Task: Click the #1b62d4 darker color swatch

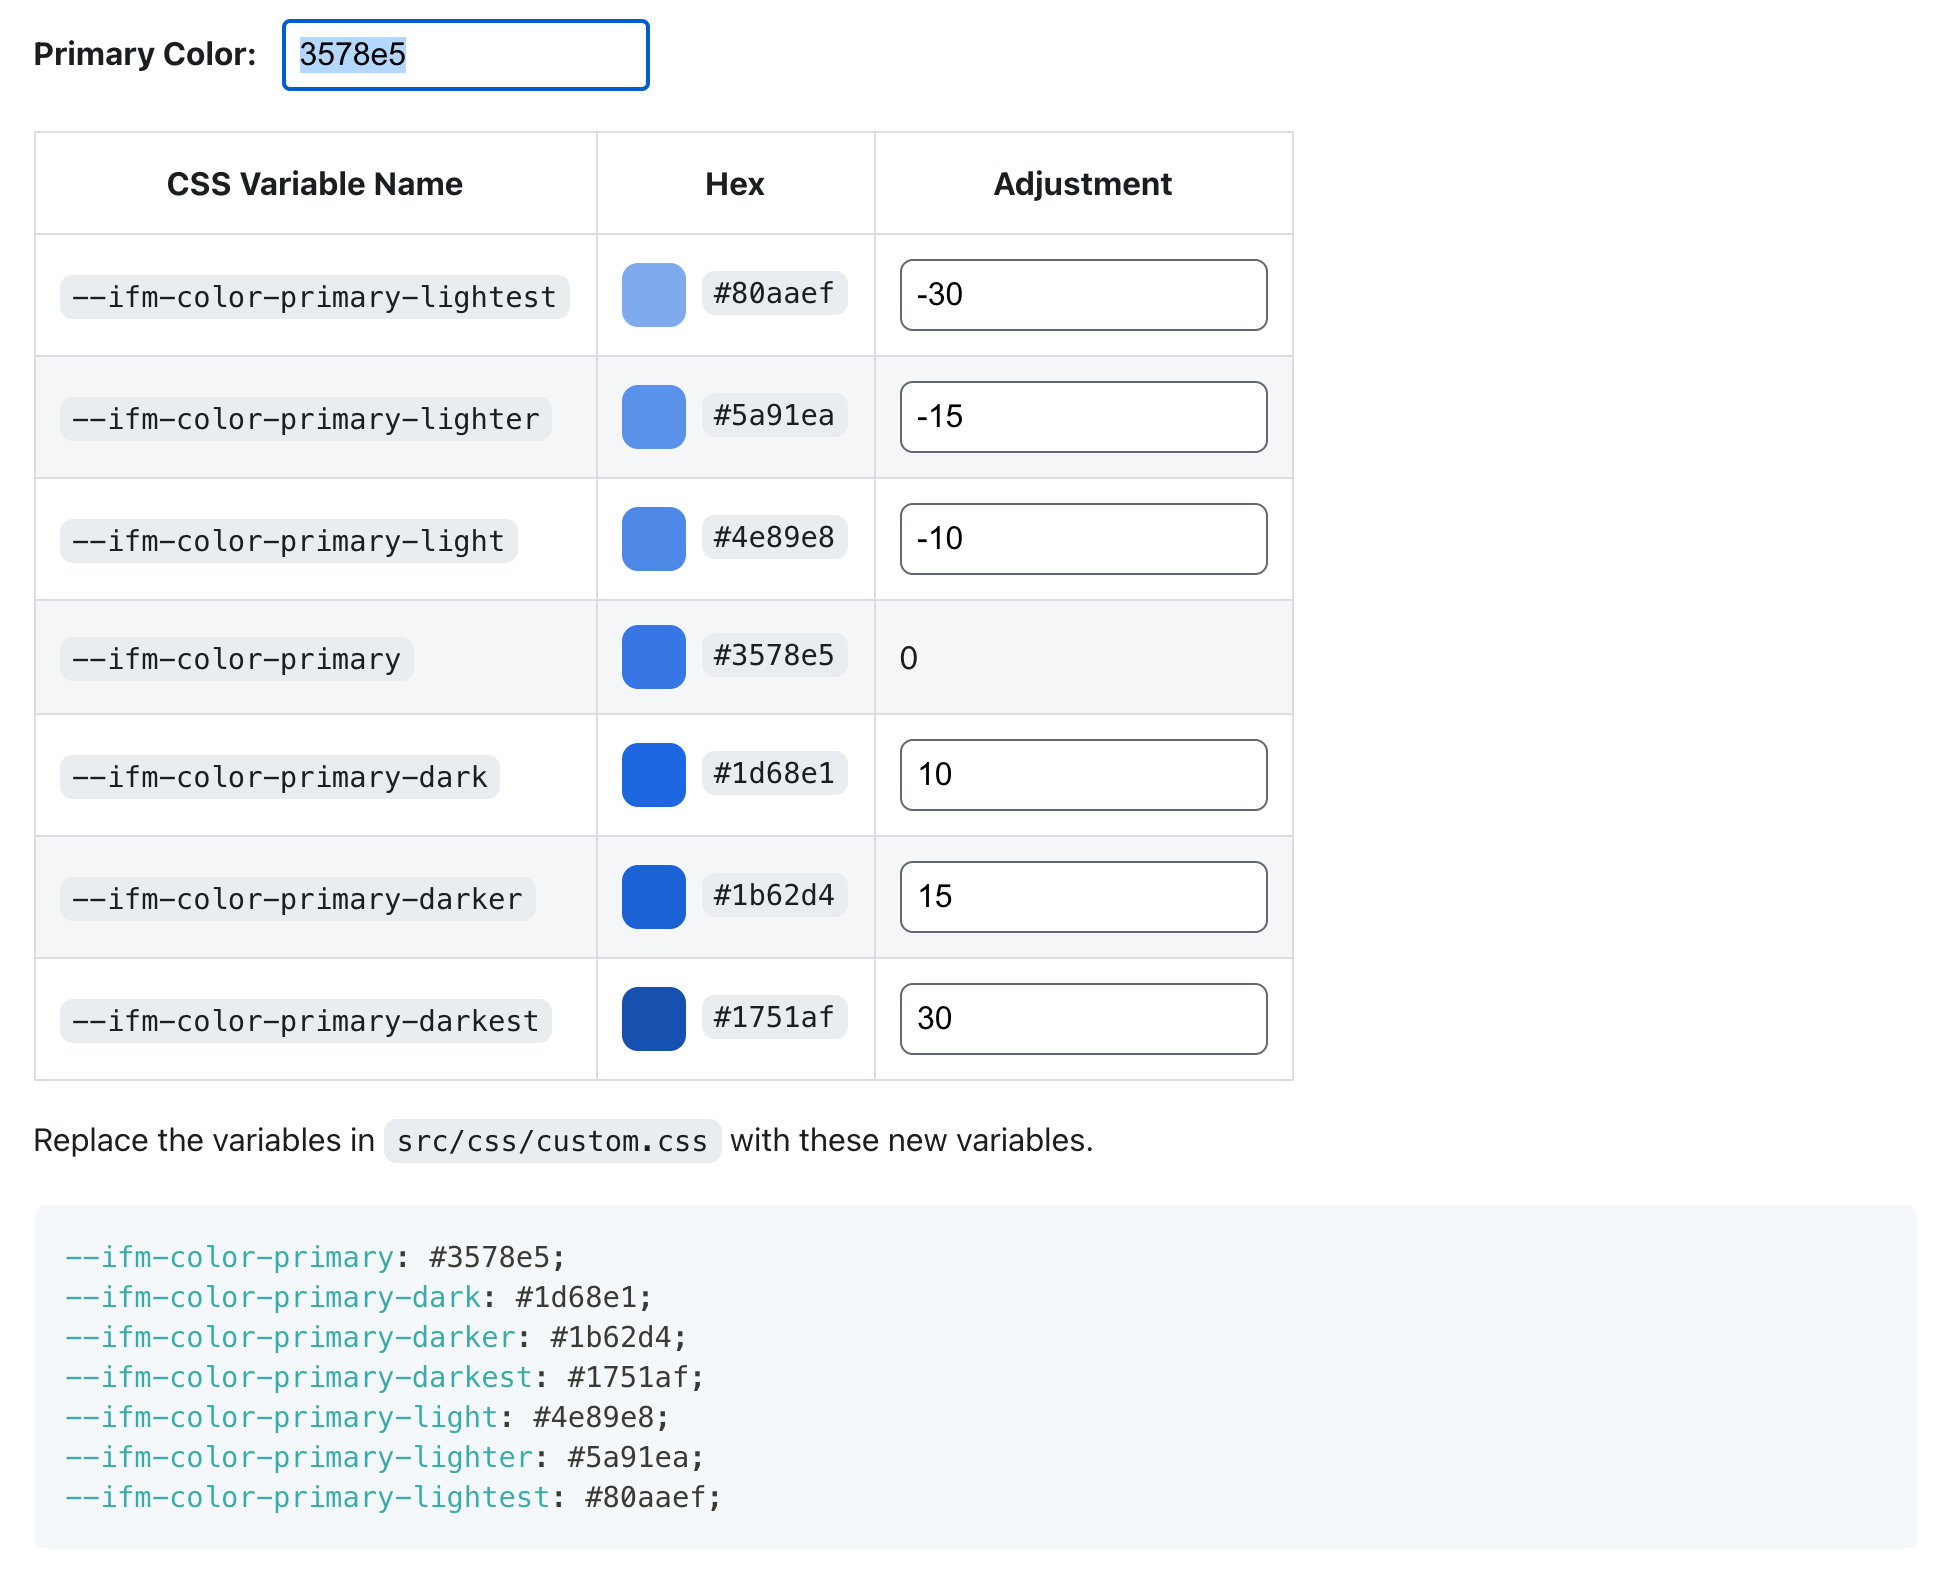Action: [x=653, y=897]
